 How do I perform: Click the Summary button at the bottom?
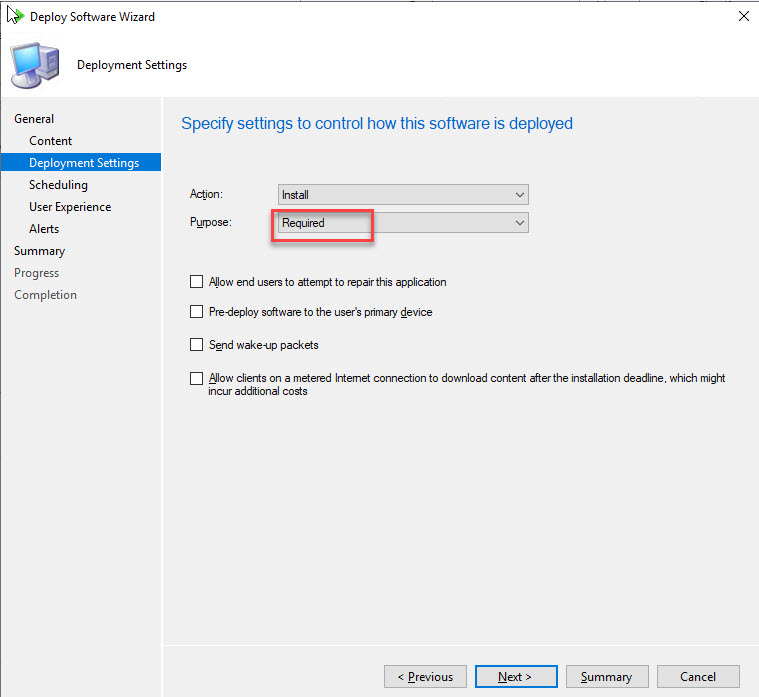(x=606, y=677)
